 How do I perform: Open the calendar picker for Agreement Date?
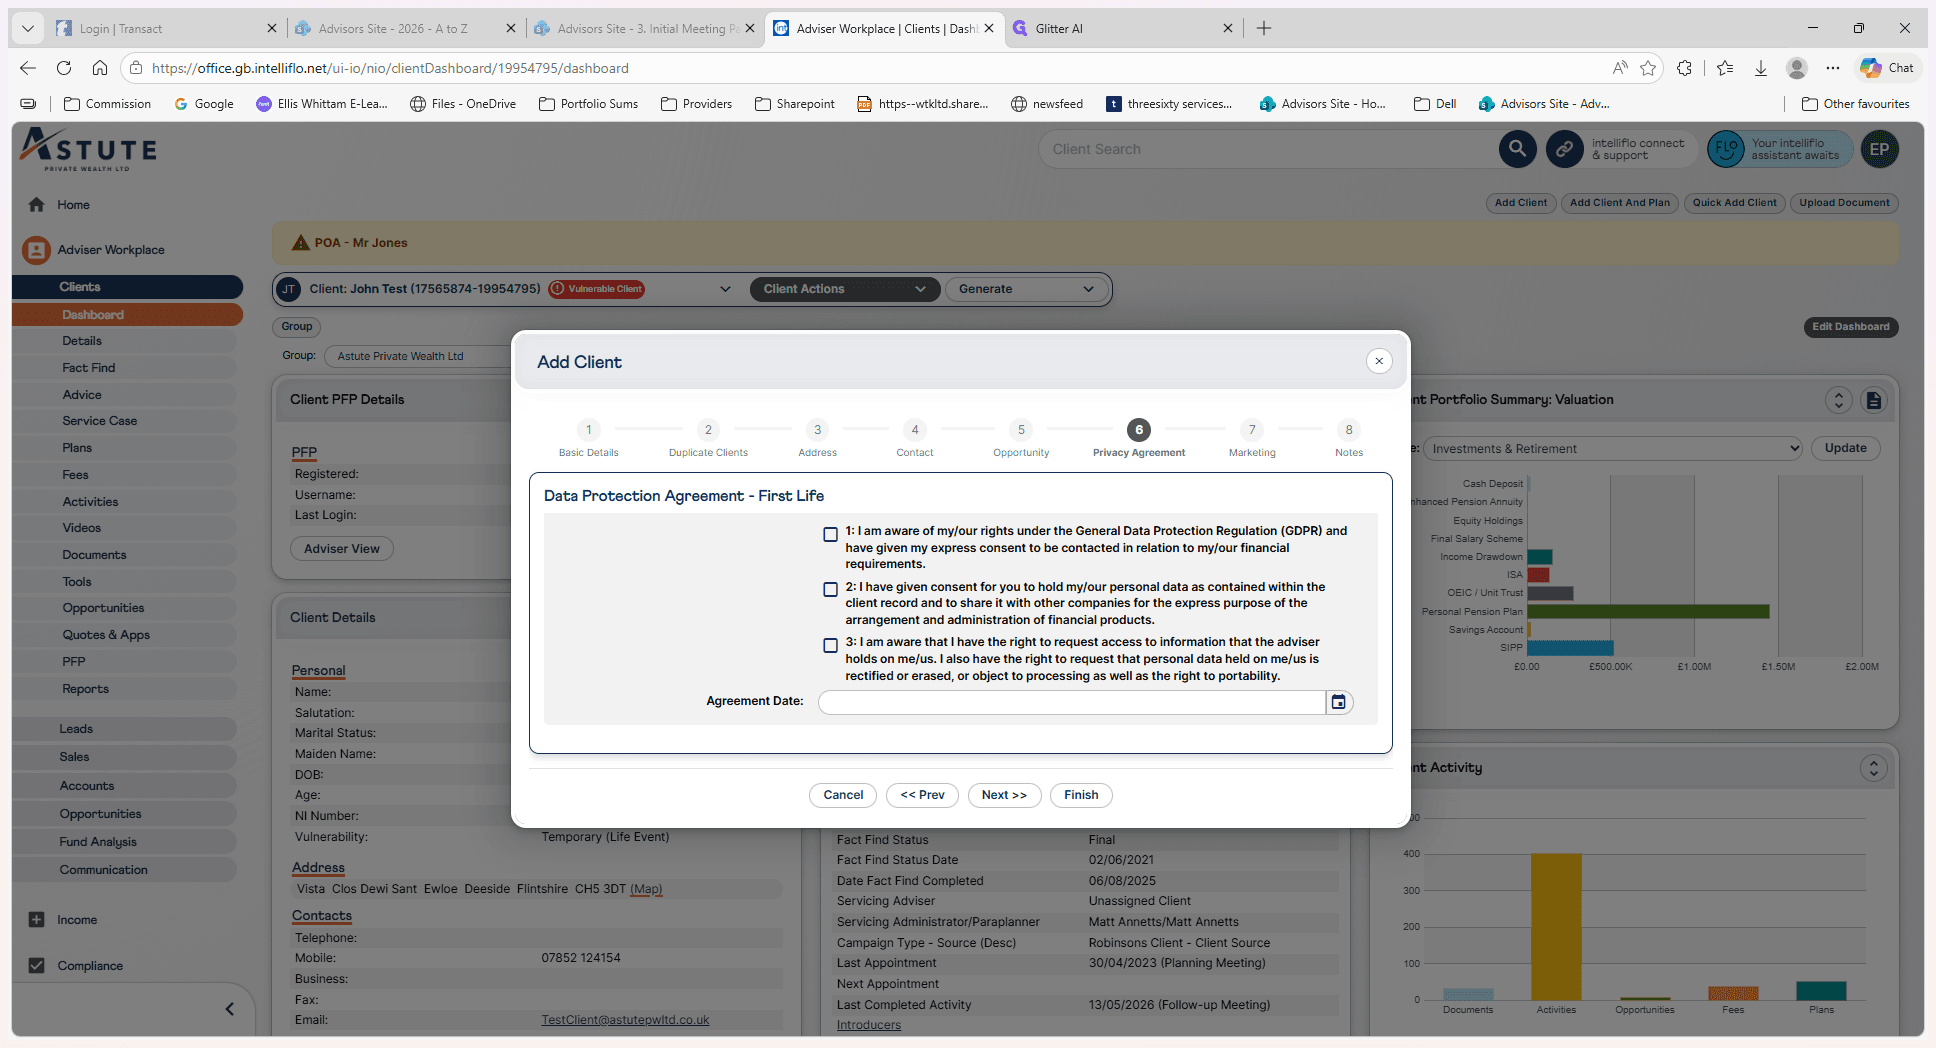click(1338, 702)
